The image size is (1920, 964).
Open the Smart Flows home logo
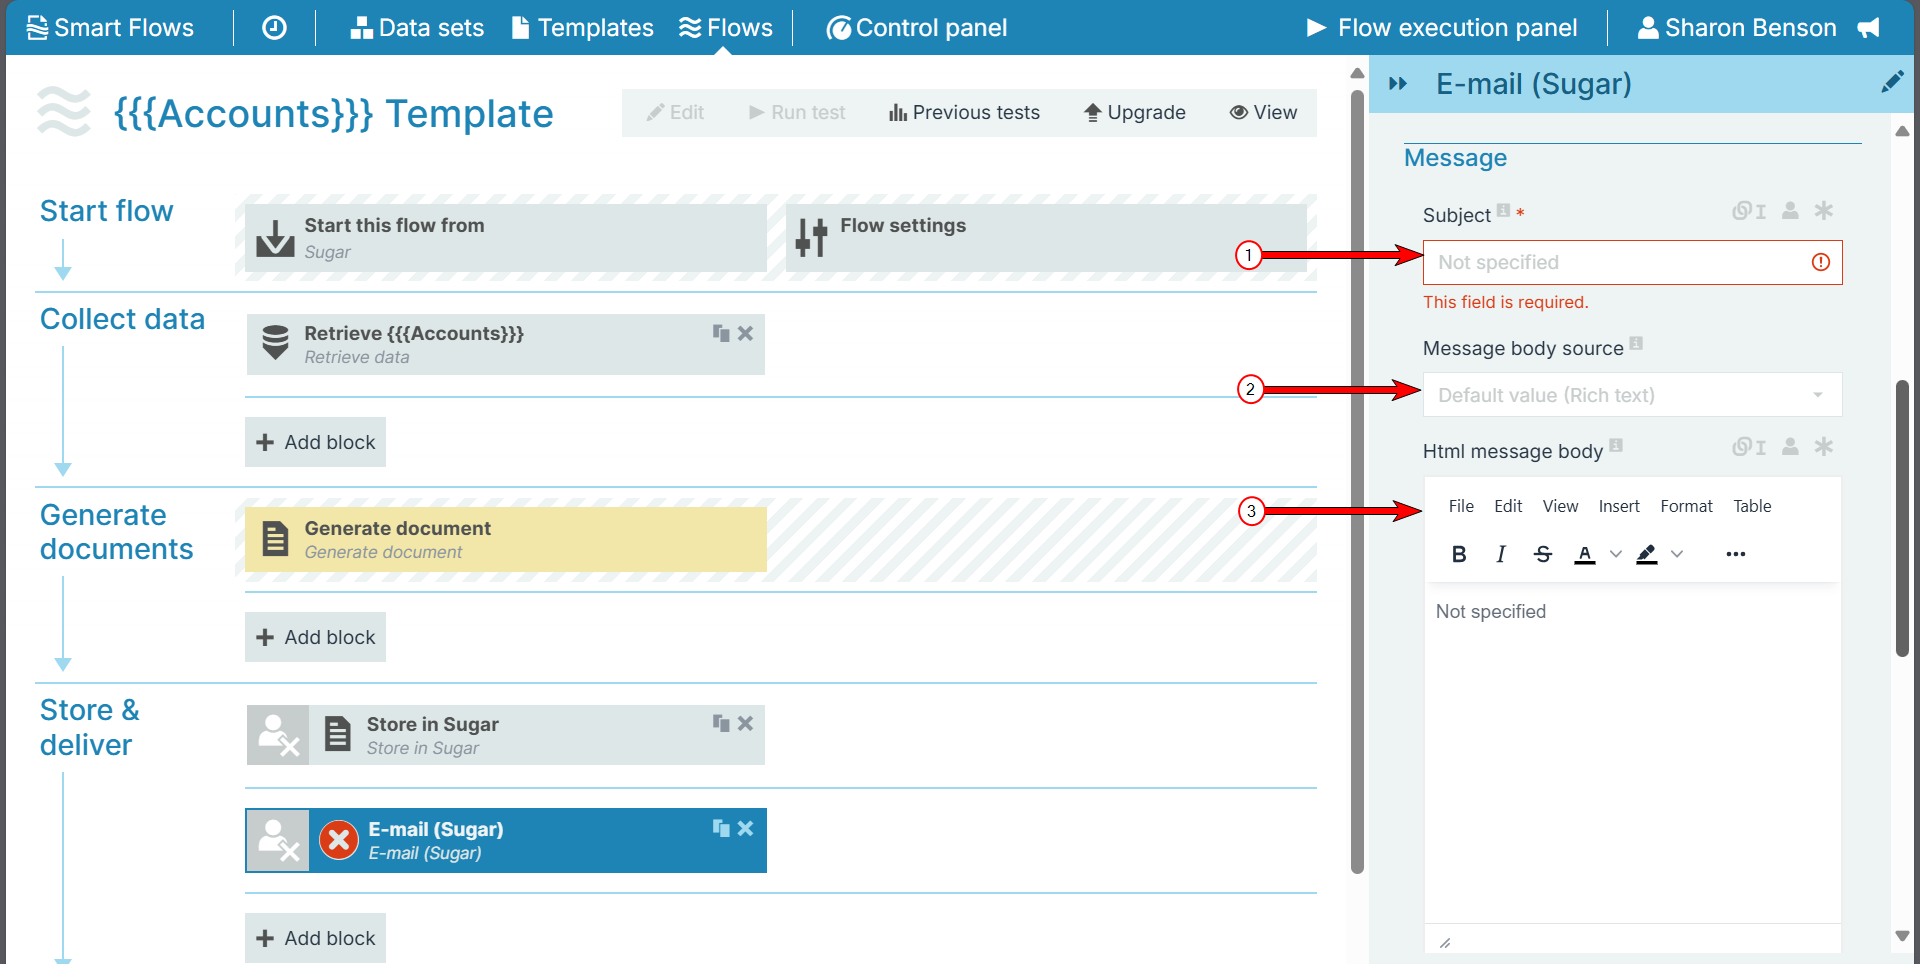110,27
